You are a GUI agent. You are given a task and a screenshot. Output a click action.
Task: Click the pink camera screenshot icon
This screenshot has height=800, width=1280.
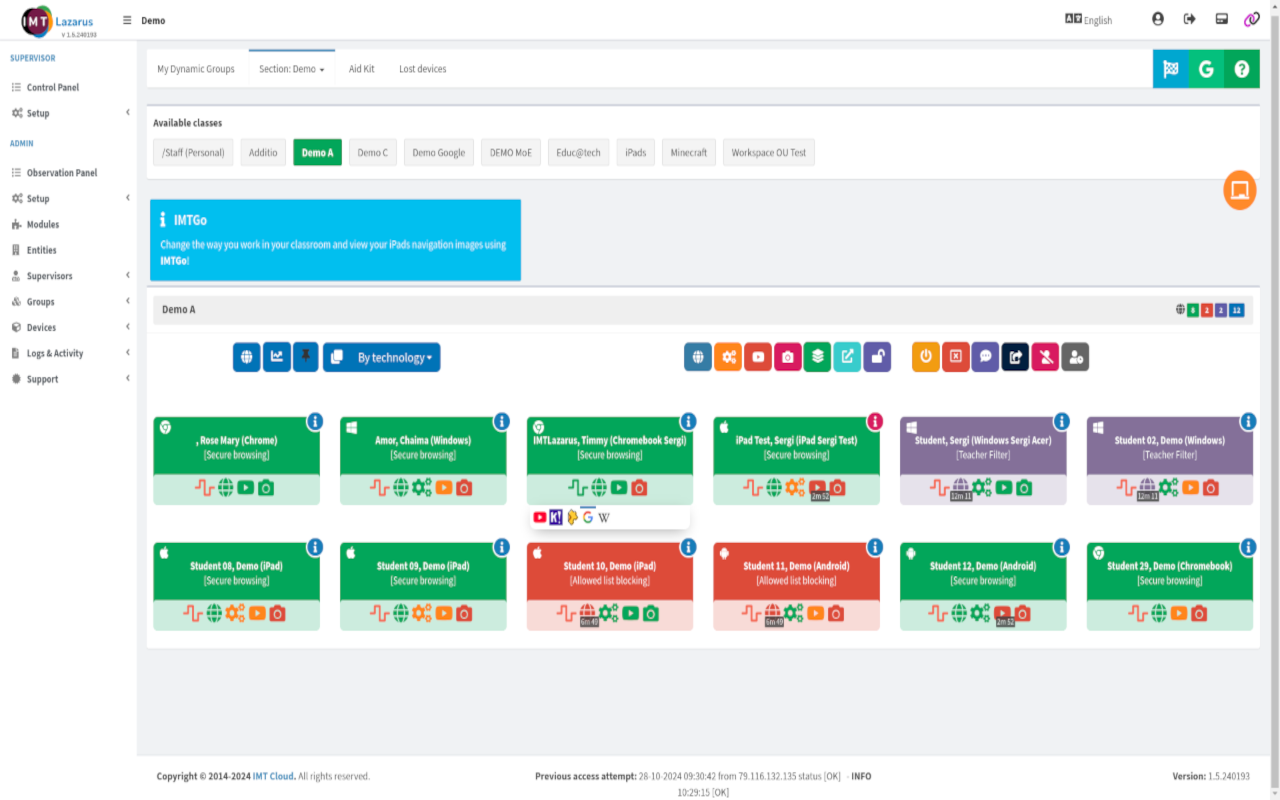[x=787, y=356]
